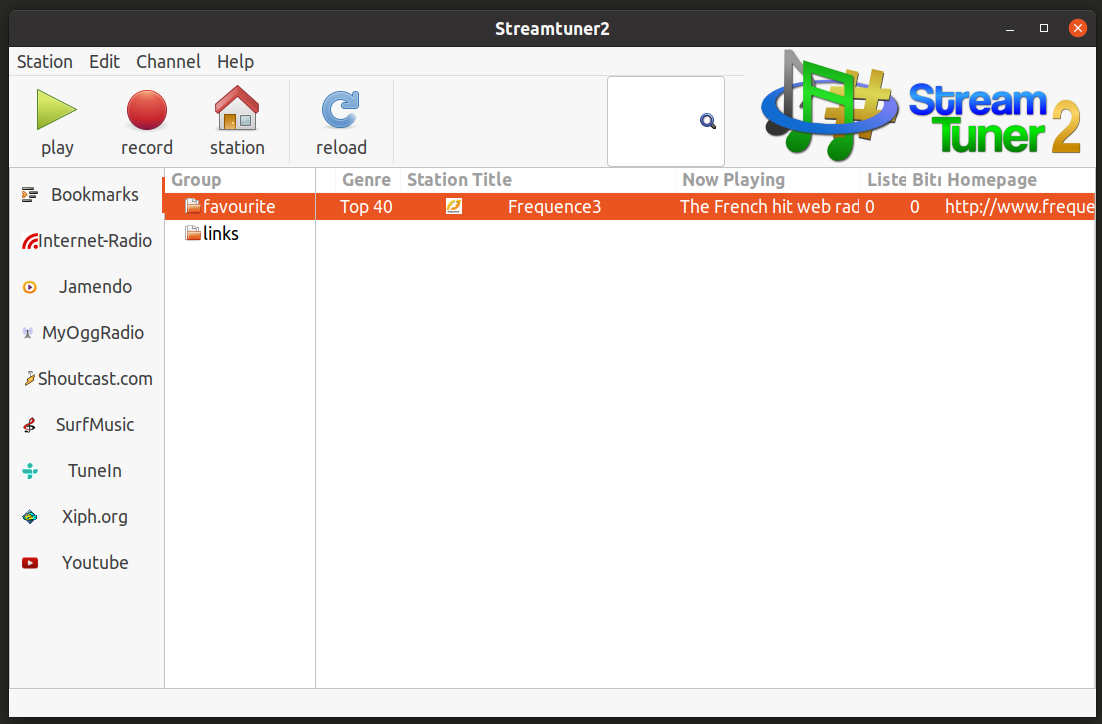
Task: Open the Edit menu
Action: 104,62
